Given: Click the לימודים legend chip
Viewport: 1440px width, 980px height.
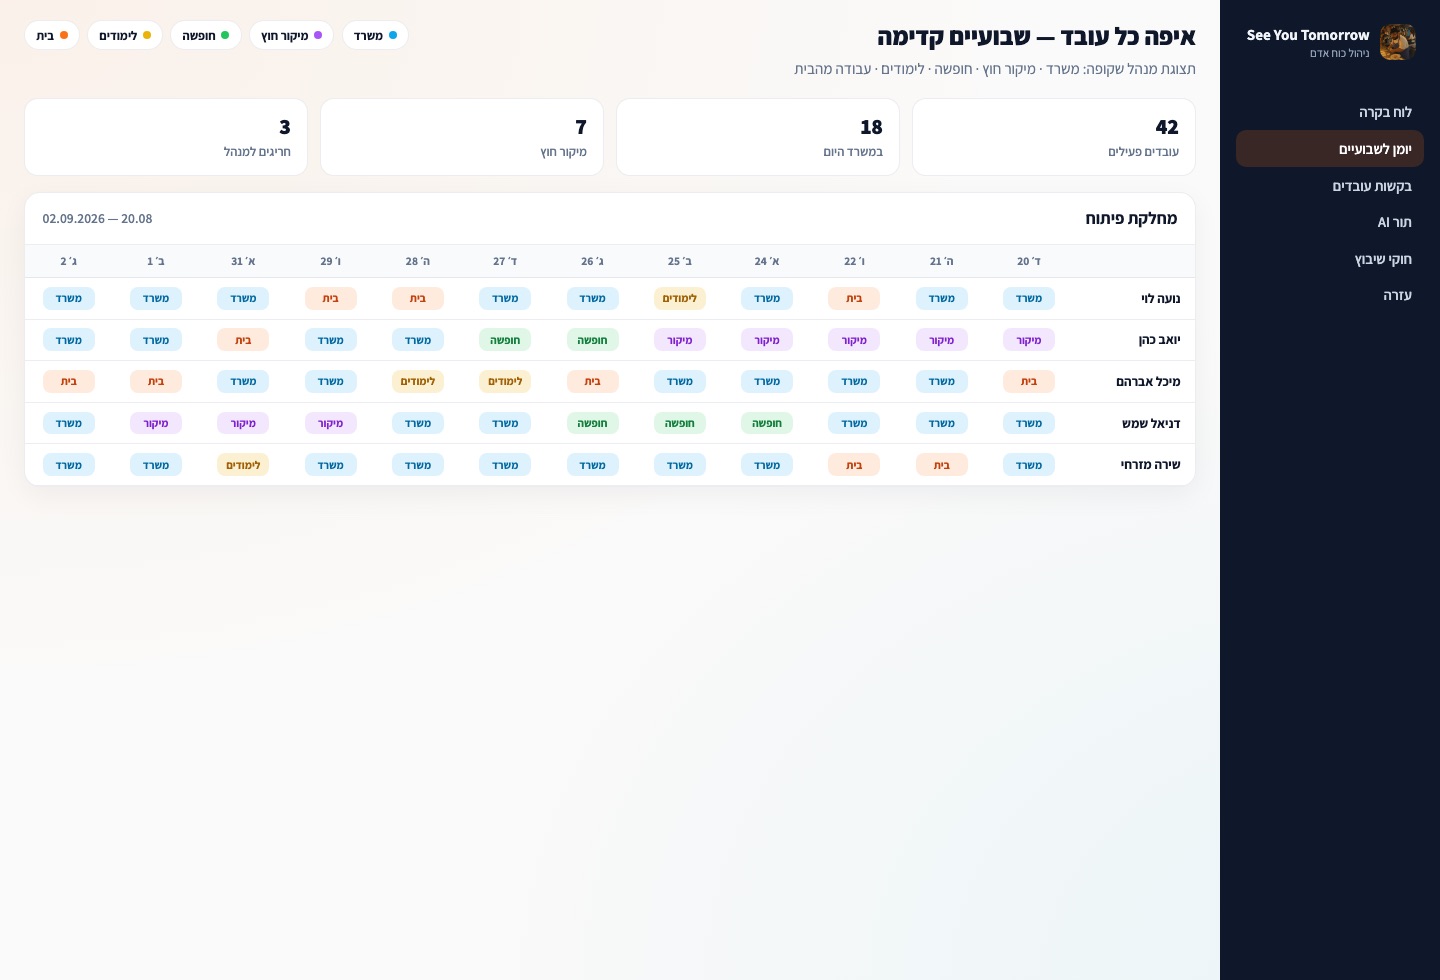Looking at the screenshot, I should (125, 35).
